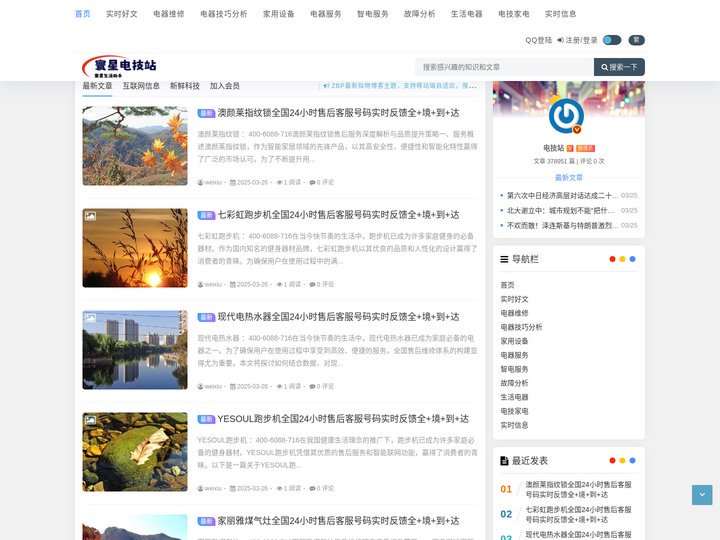Screen dimensions: 720x540
Task: Select 电技家电 in top navigation
Action: click(514, 14)
